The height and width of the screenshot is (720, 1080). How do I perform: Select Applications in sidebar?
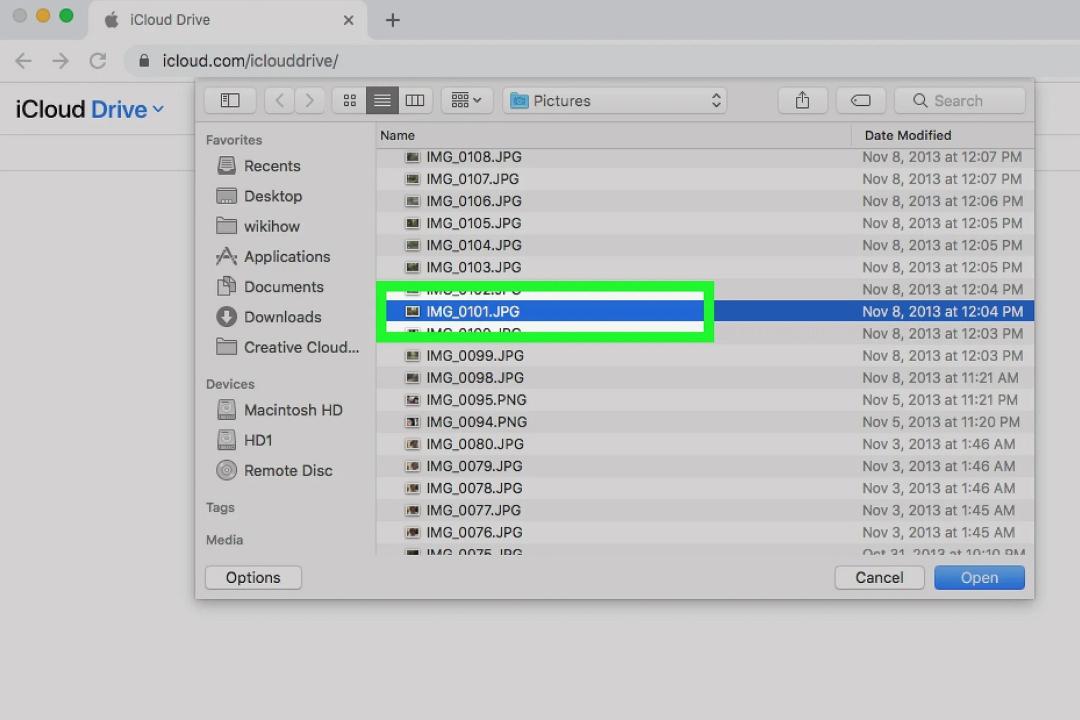click(273, 257)
